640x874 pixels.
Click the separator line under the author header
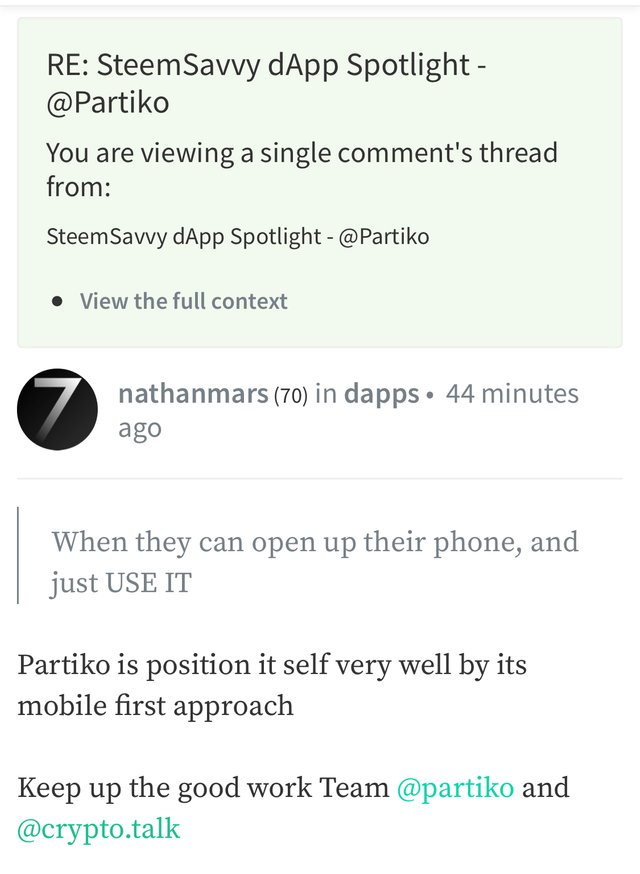coord(319,478)
